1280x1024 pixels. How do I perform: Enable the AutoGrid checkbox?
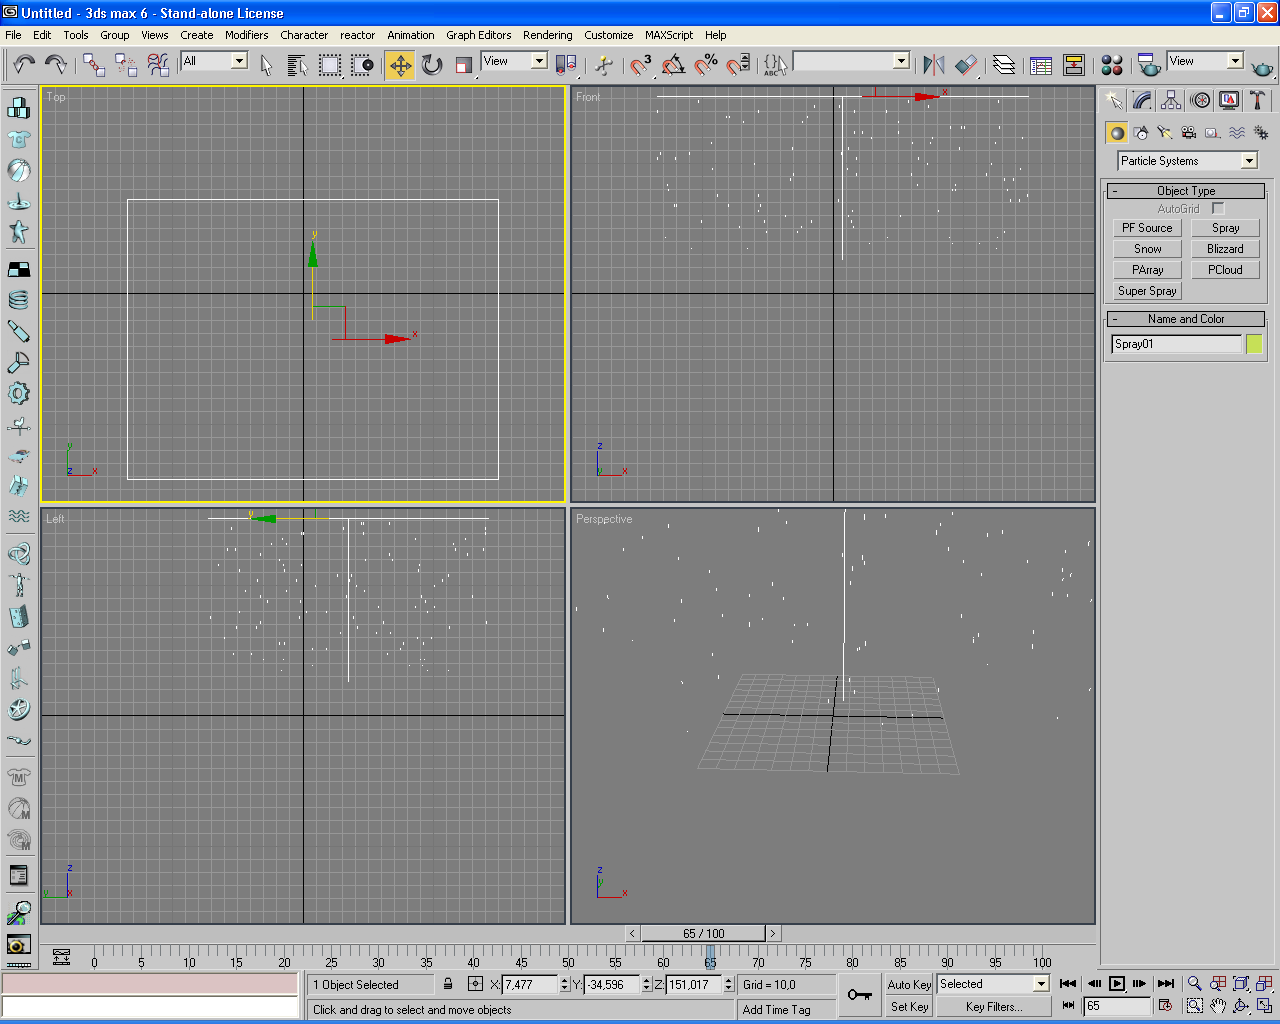[1218, 208]
